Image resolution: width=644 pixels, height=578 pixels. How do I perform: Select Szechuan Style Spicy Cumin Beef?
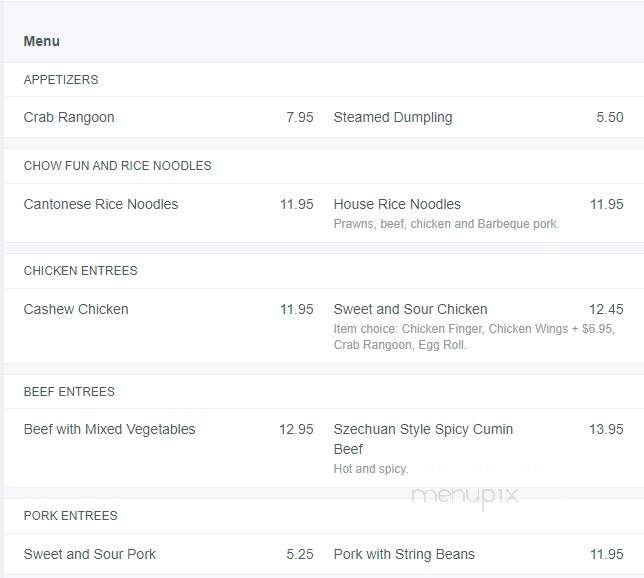pos(423,438)
